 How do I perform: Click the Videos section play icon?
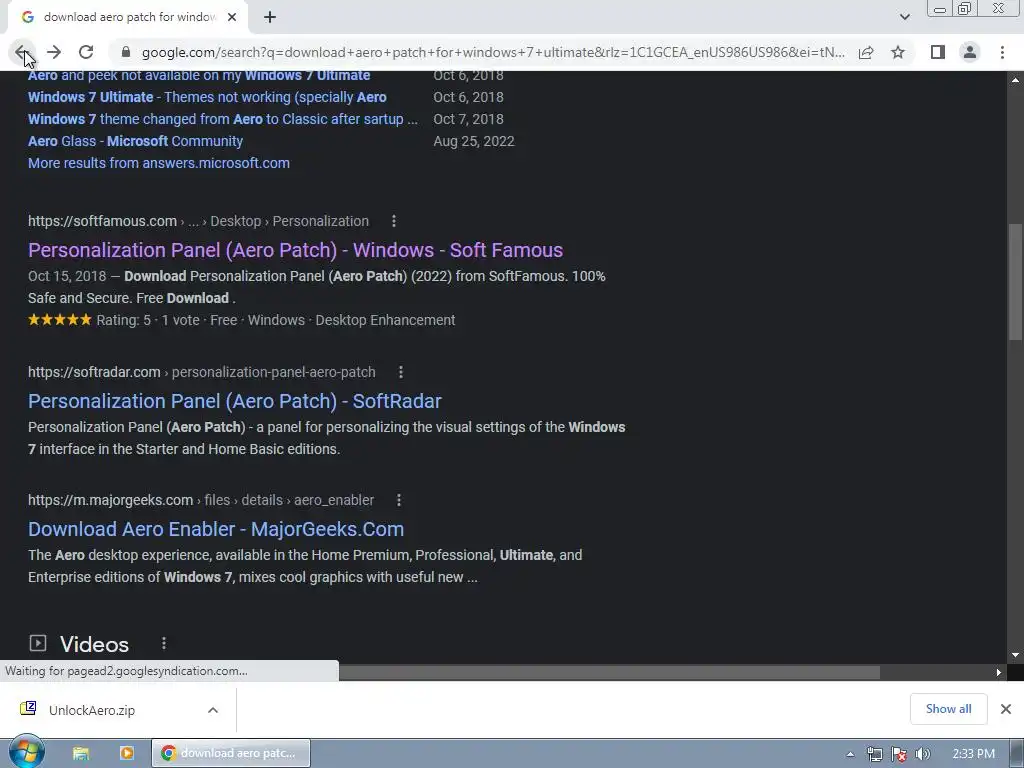(38, 643)
